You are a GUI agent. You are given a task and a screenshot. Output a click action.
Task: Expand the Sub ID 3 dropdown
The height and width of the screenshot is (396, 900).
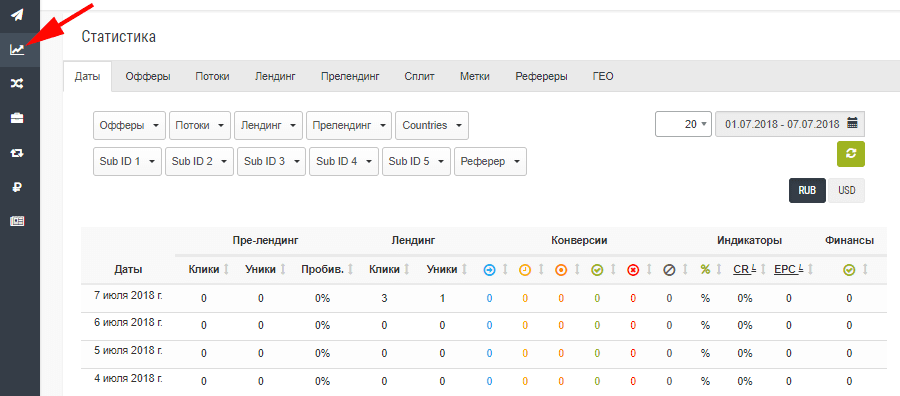click(x=271, y=161)
